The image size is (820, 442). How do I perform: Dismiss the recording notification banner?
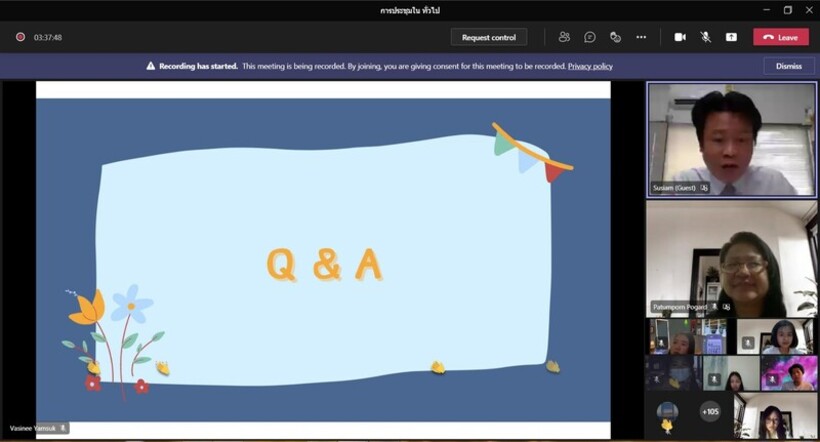point(788,66)
